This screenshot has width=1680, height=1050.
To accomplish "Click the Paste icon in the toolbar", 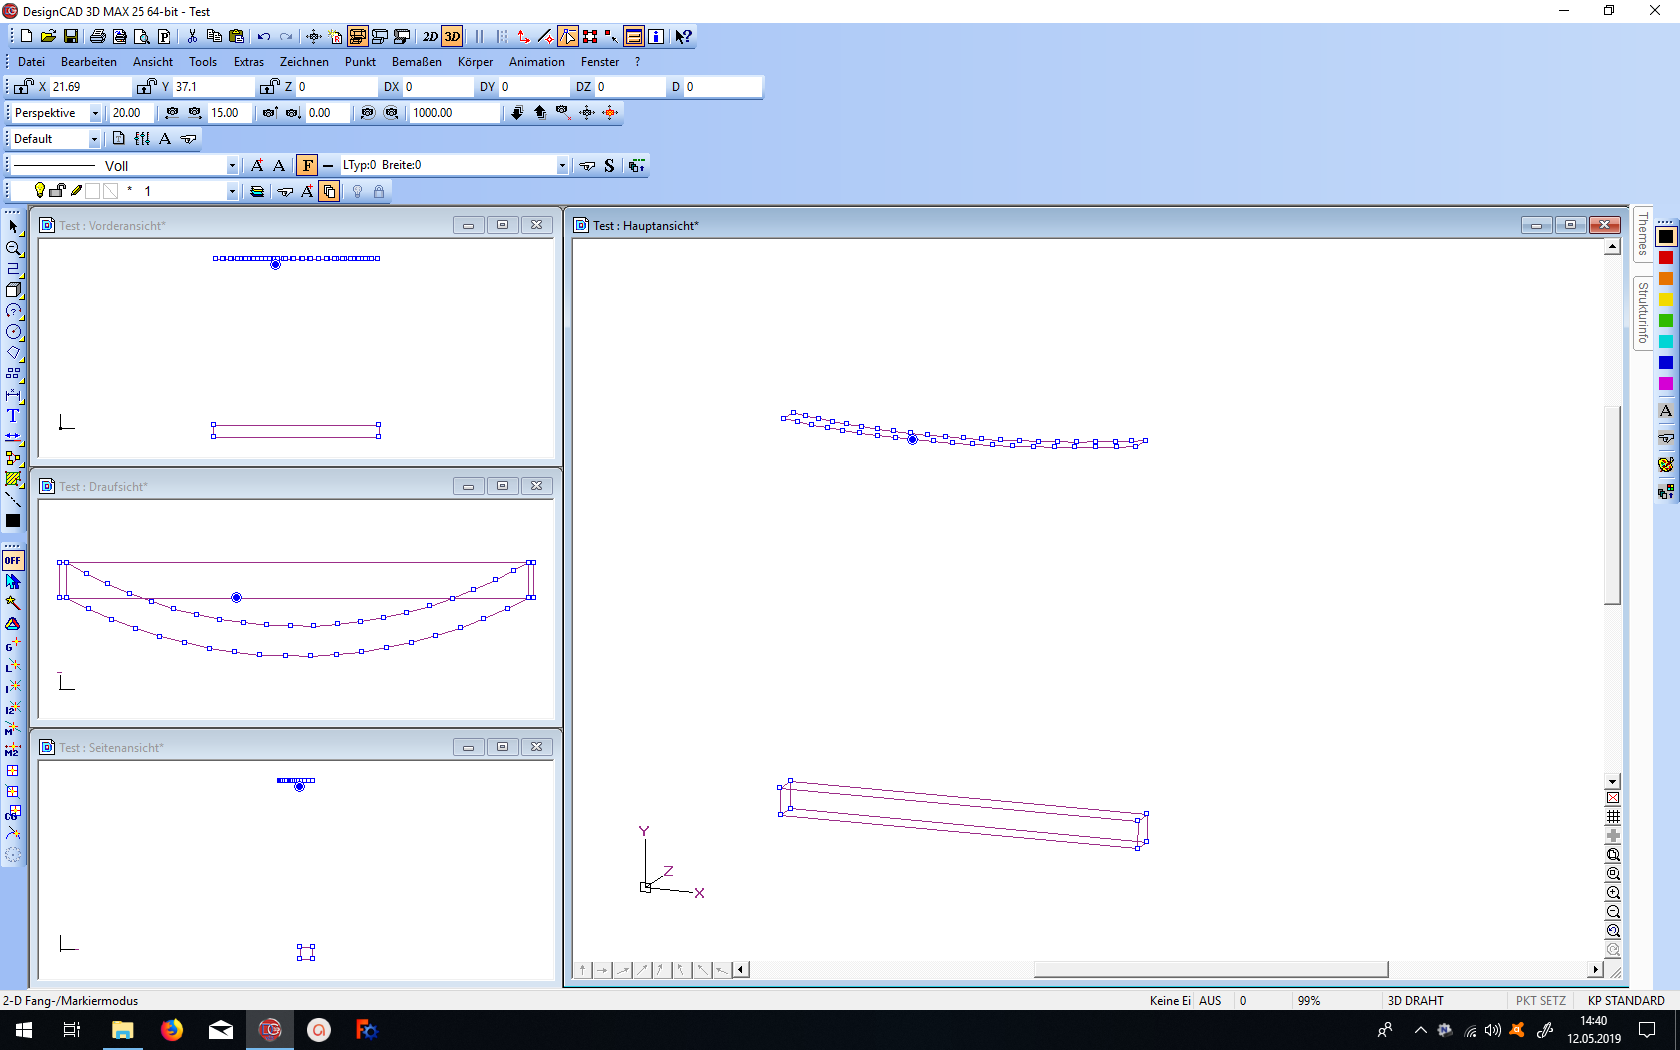I will tap(236, 36).
